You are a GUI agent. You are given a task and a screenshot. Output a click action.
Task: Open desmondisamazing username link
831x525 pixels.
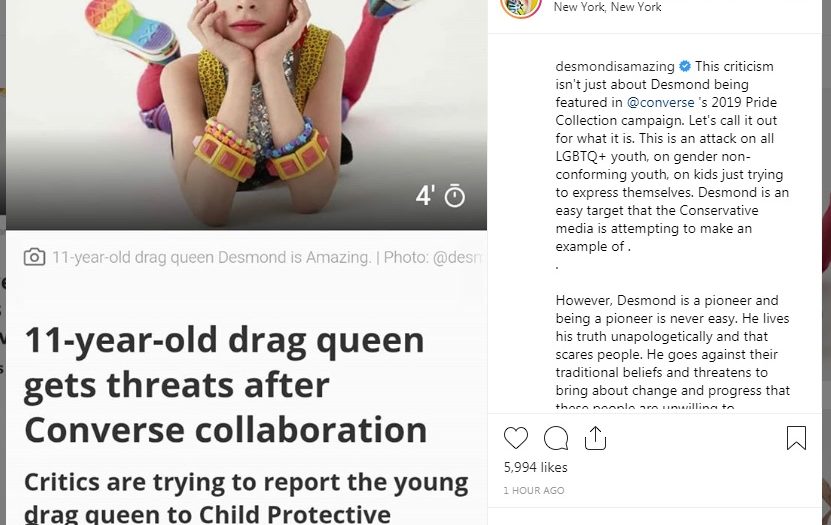(614, 67)
